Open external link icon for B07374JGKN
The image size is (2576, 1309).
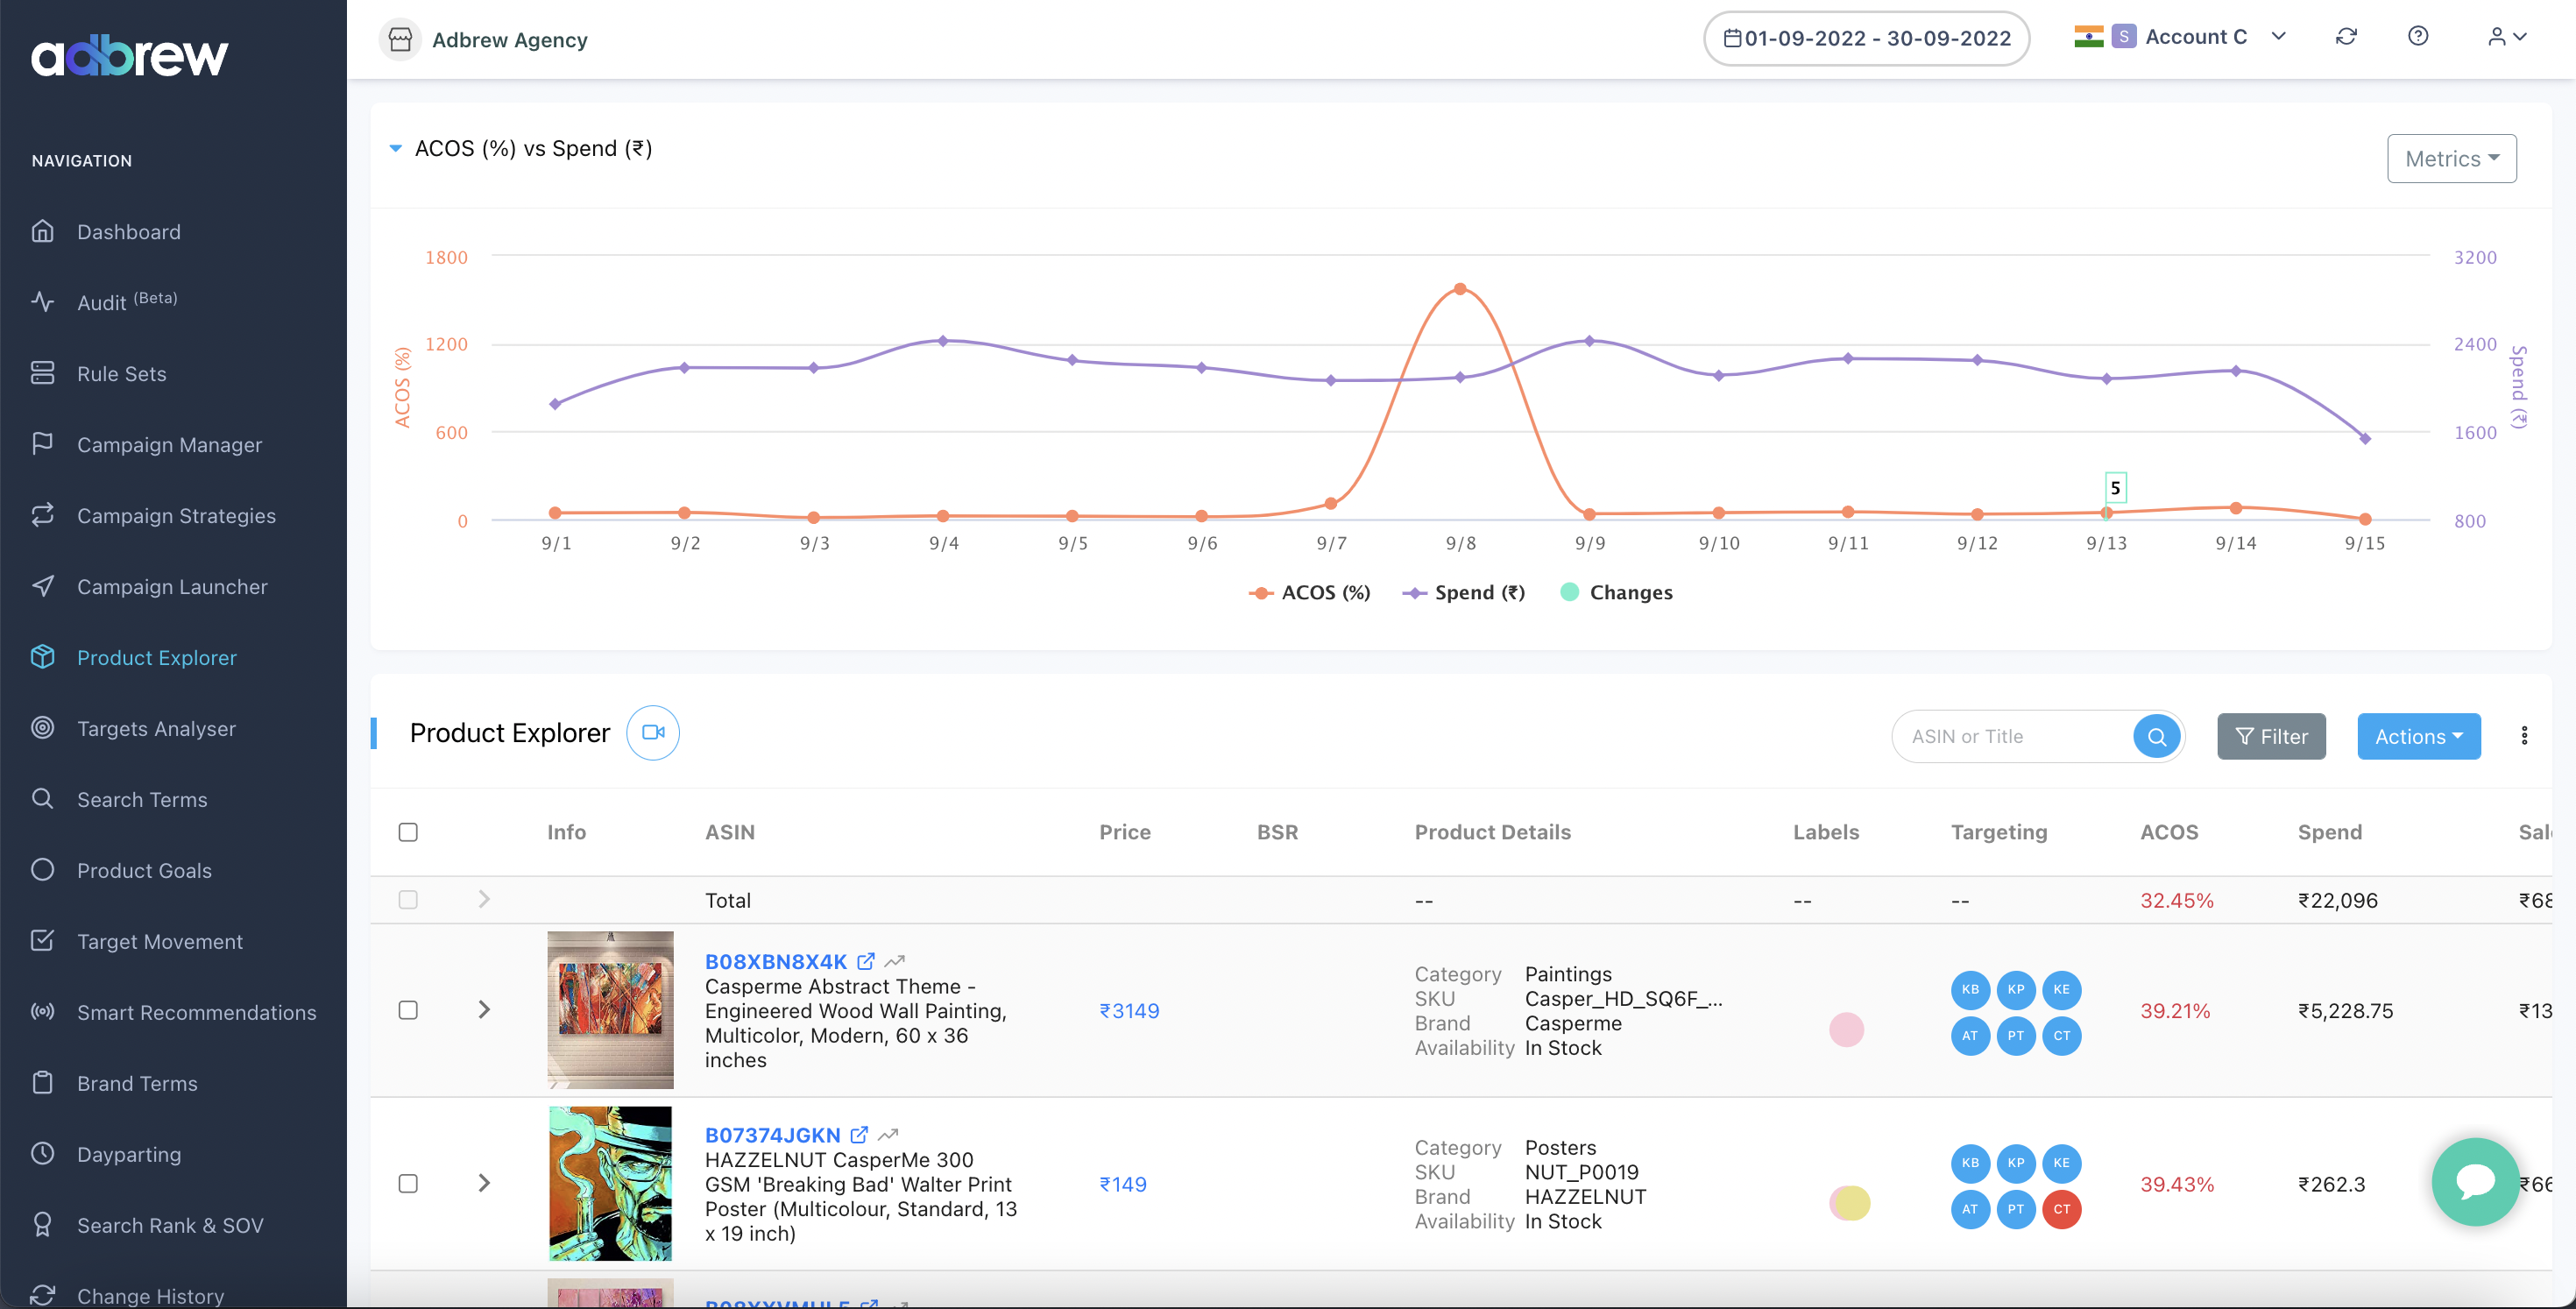[859, 1135]
